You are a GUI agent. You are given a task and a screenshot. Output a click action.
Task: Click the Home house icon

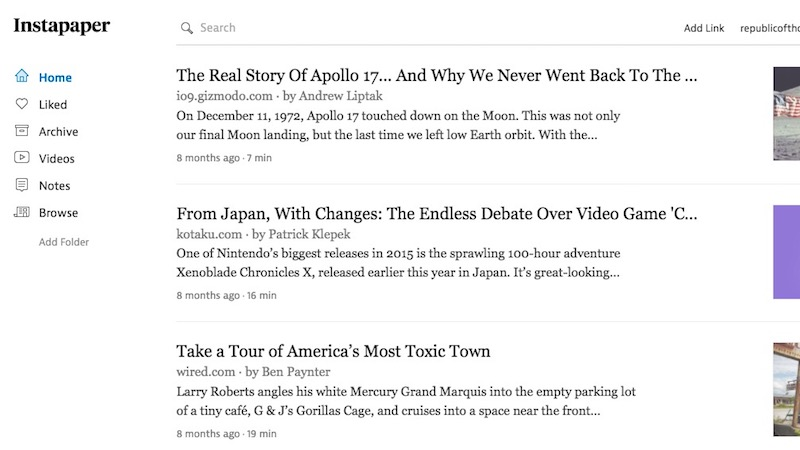click(21, 76)
